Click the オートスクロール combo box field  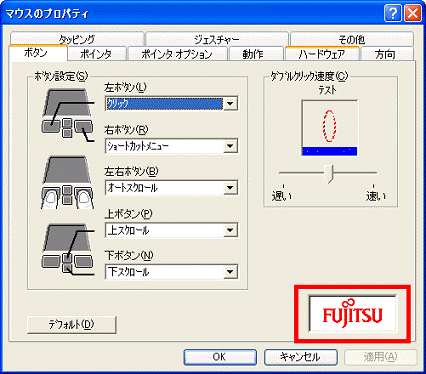171,188
